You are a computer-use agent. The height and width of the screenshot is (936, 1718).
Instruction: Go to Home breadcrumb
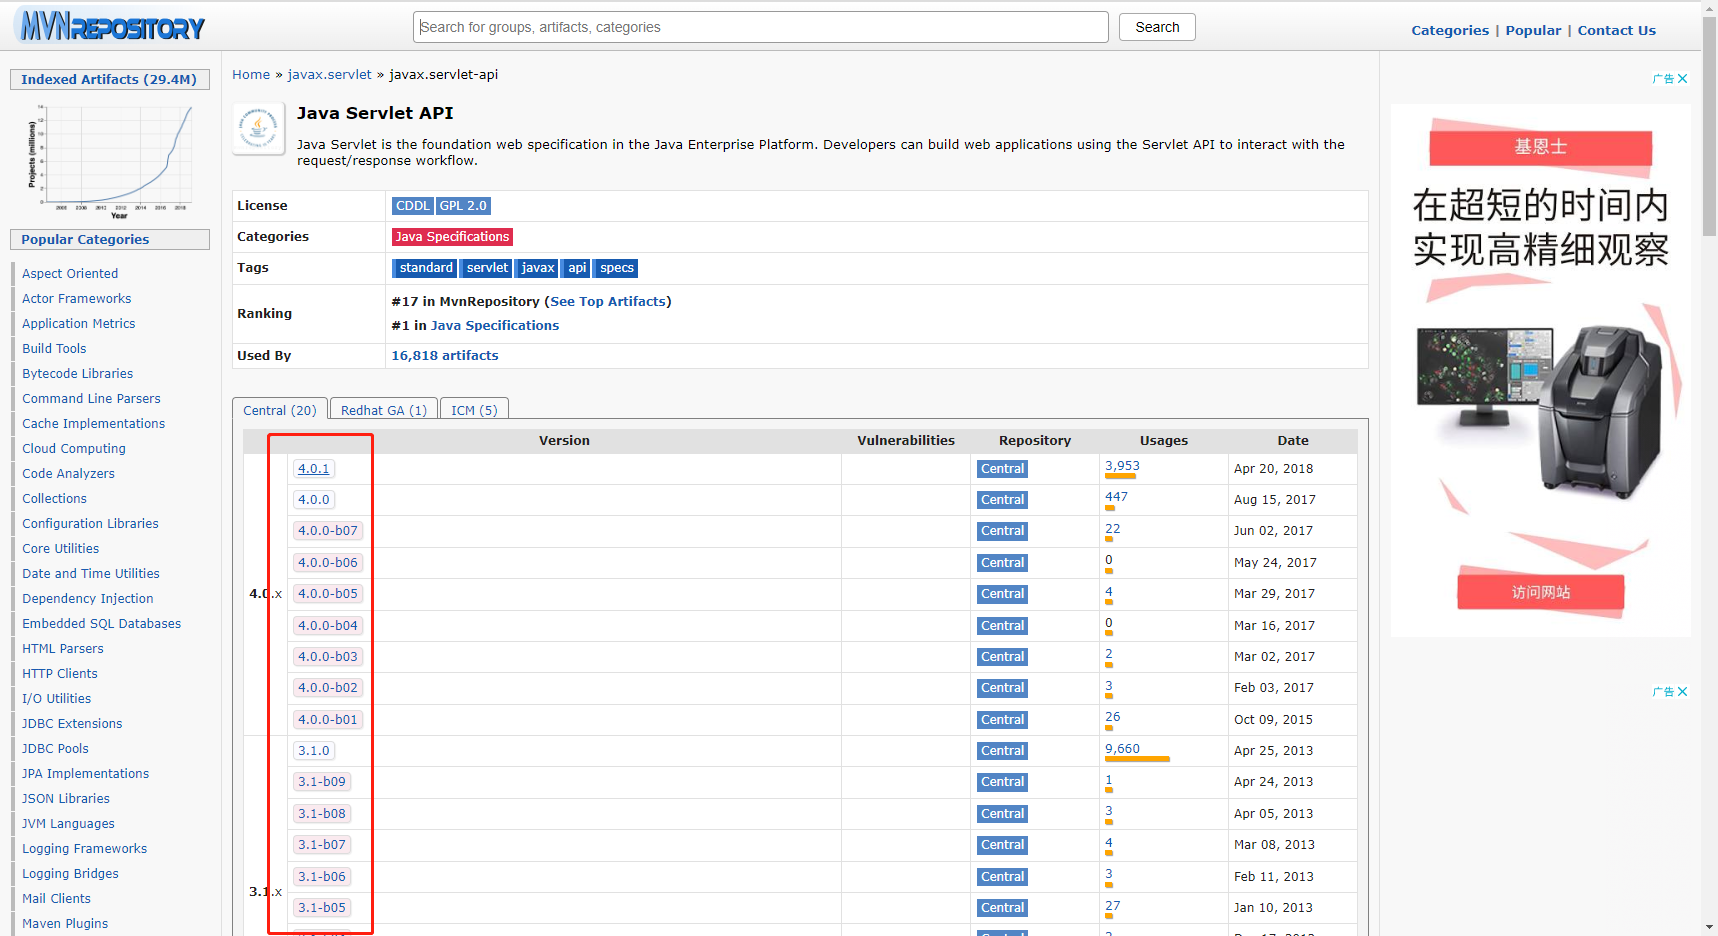pyautogui.click(x=251, y=75)
